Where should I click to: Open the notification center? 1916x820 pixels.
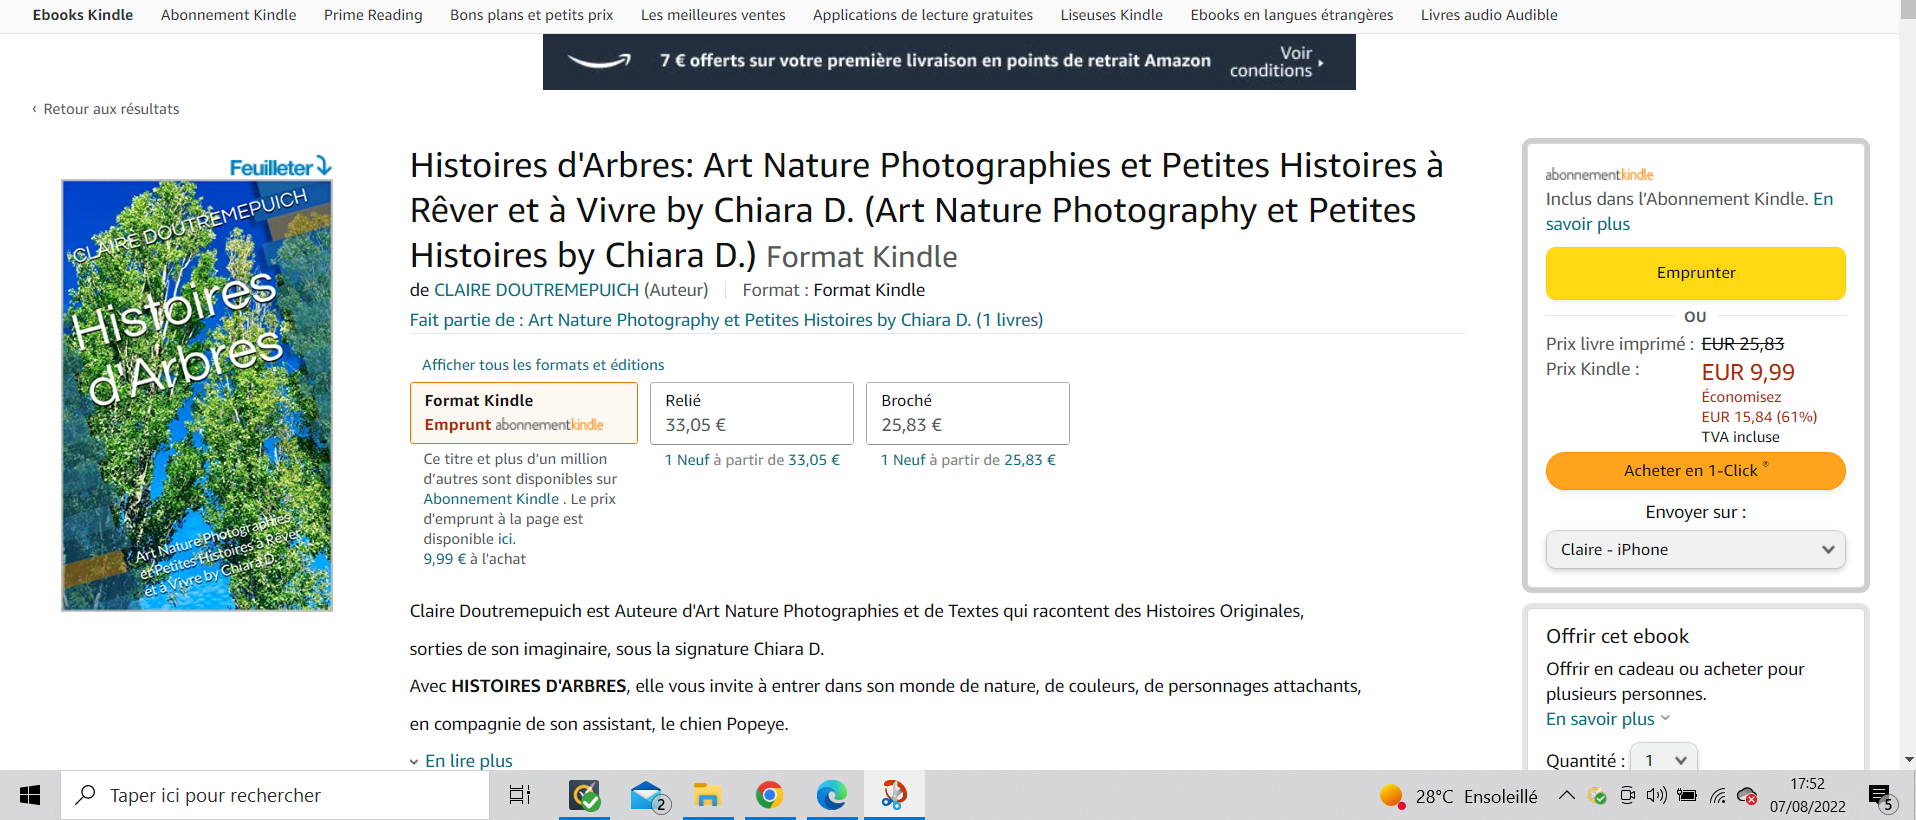(x=1881, y=797)
